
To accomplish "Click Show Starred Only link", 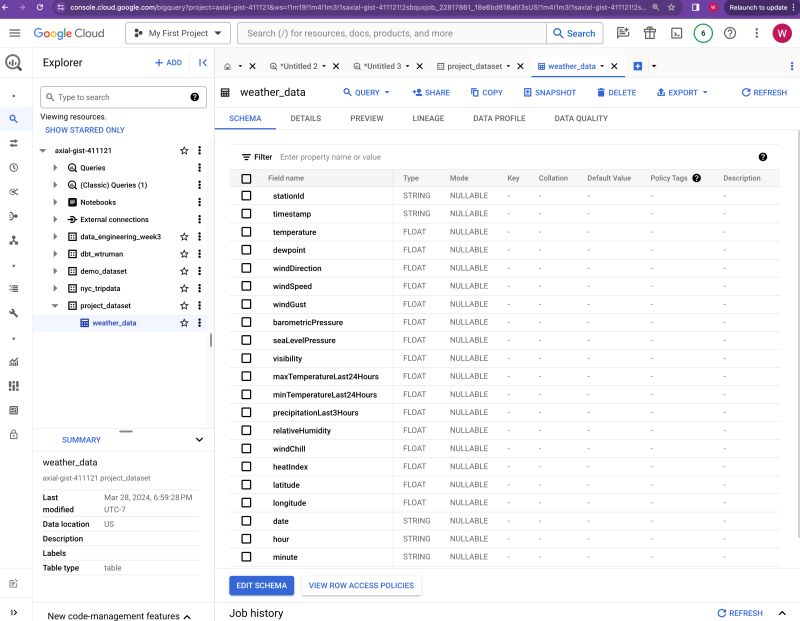I will tap(85, 130).
